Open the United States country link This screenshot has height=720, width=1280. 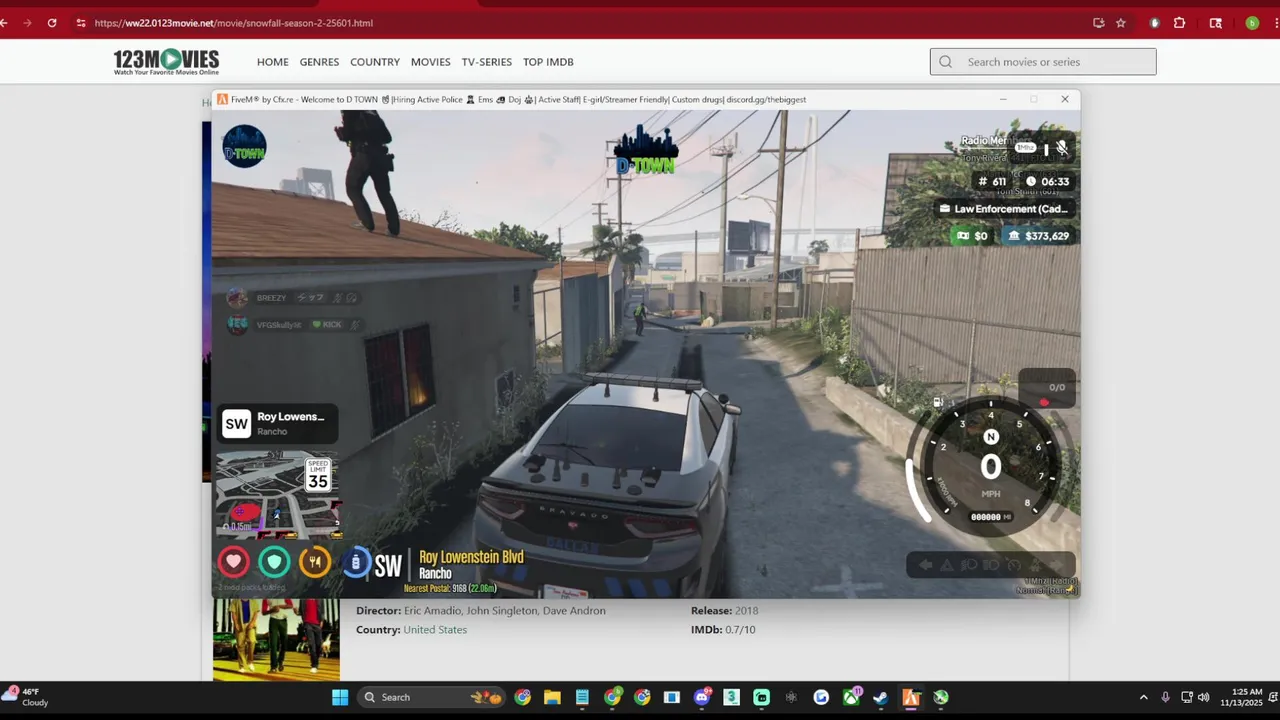pos(435,630)
